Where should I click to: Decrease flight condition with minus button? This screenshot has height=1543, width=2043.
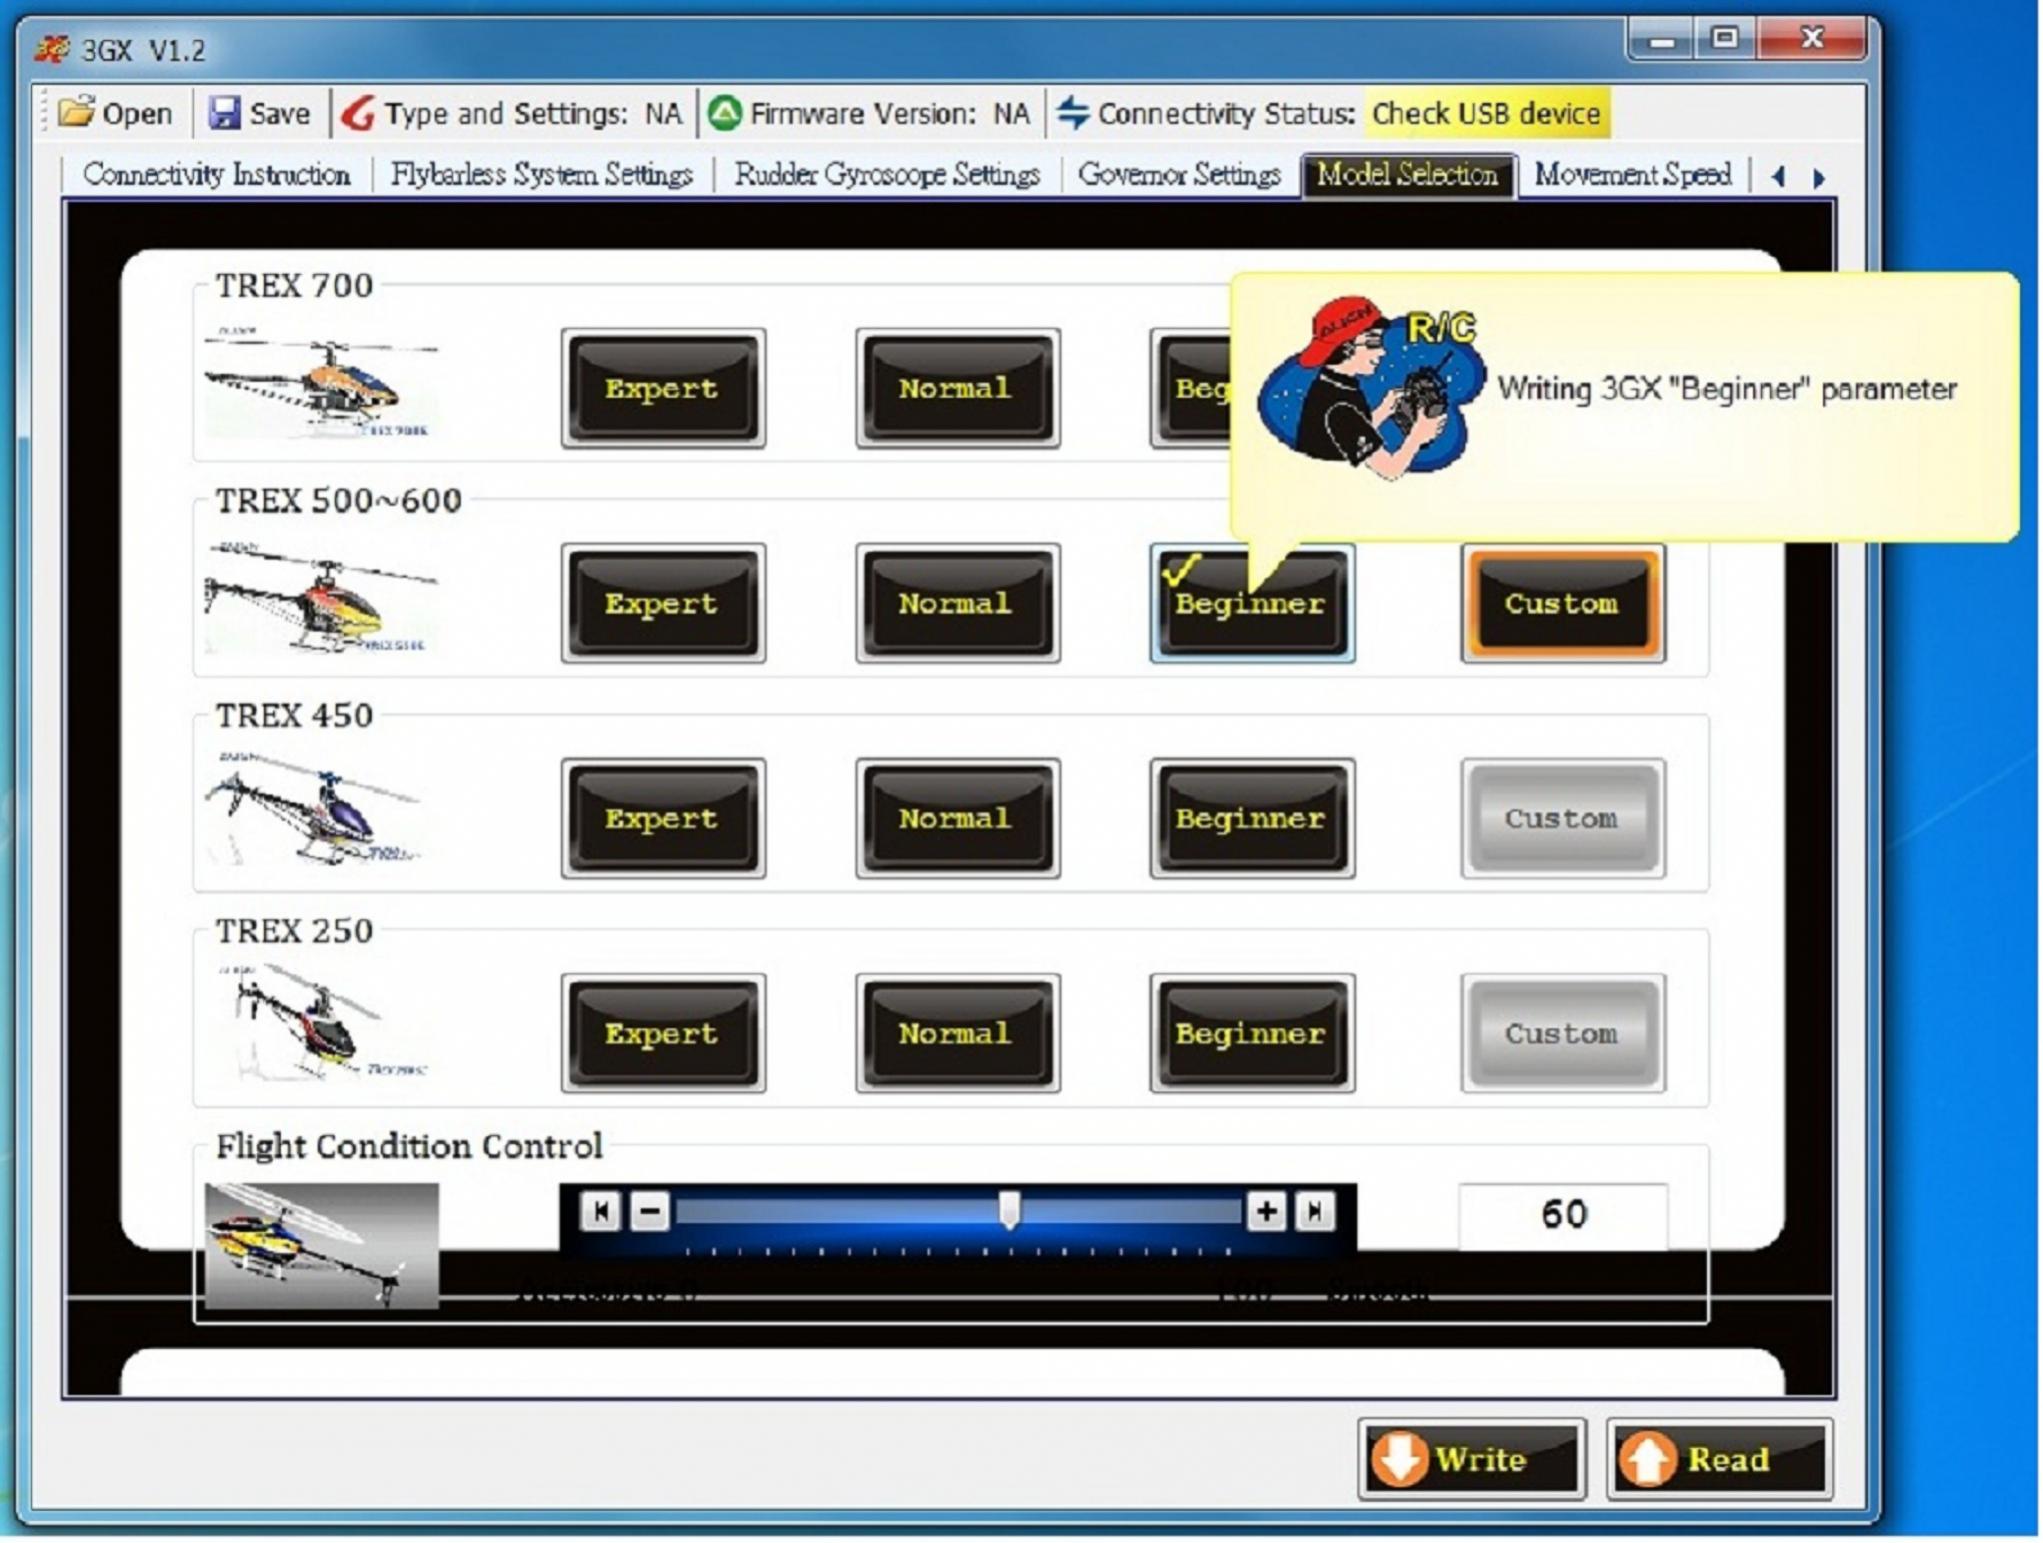coord(649,1212)
